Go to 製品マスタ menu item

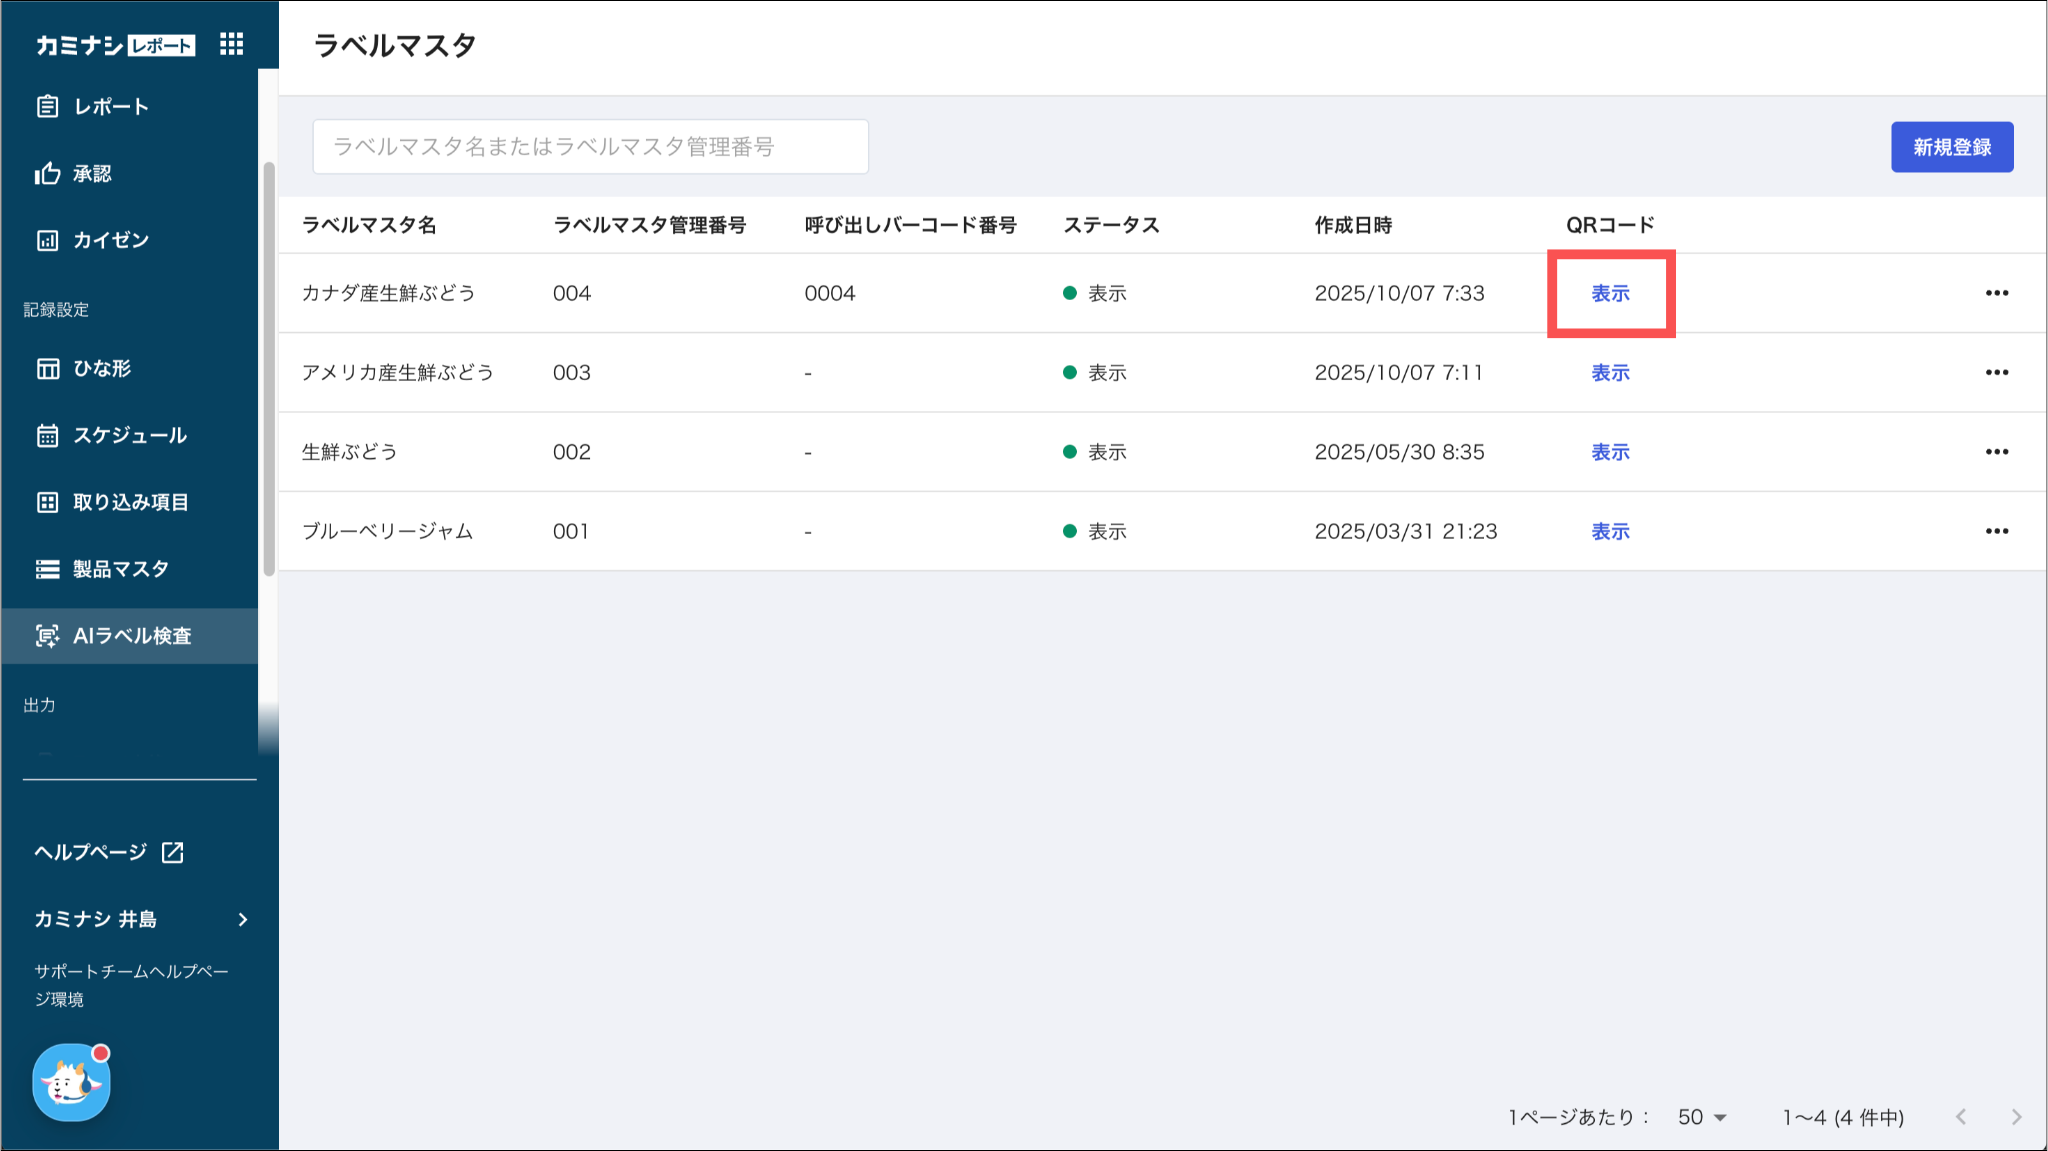(120, 569)
